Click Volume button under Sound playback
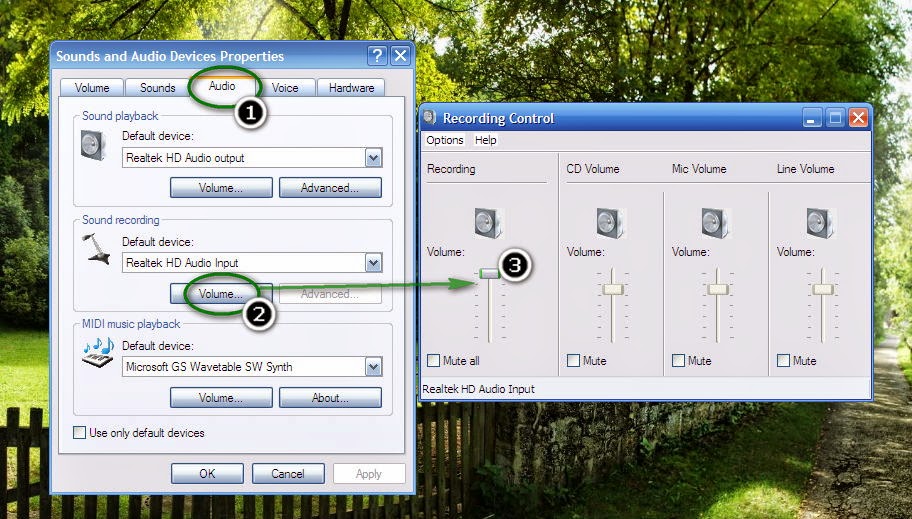 (x=221, y=188)
